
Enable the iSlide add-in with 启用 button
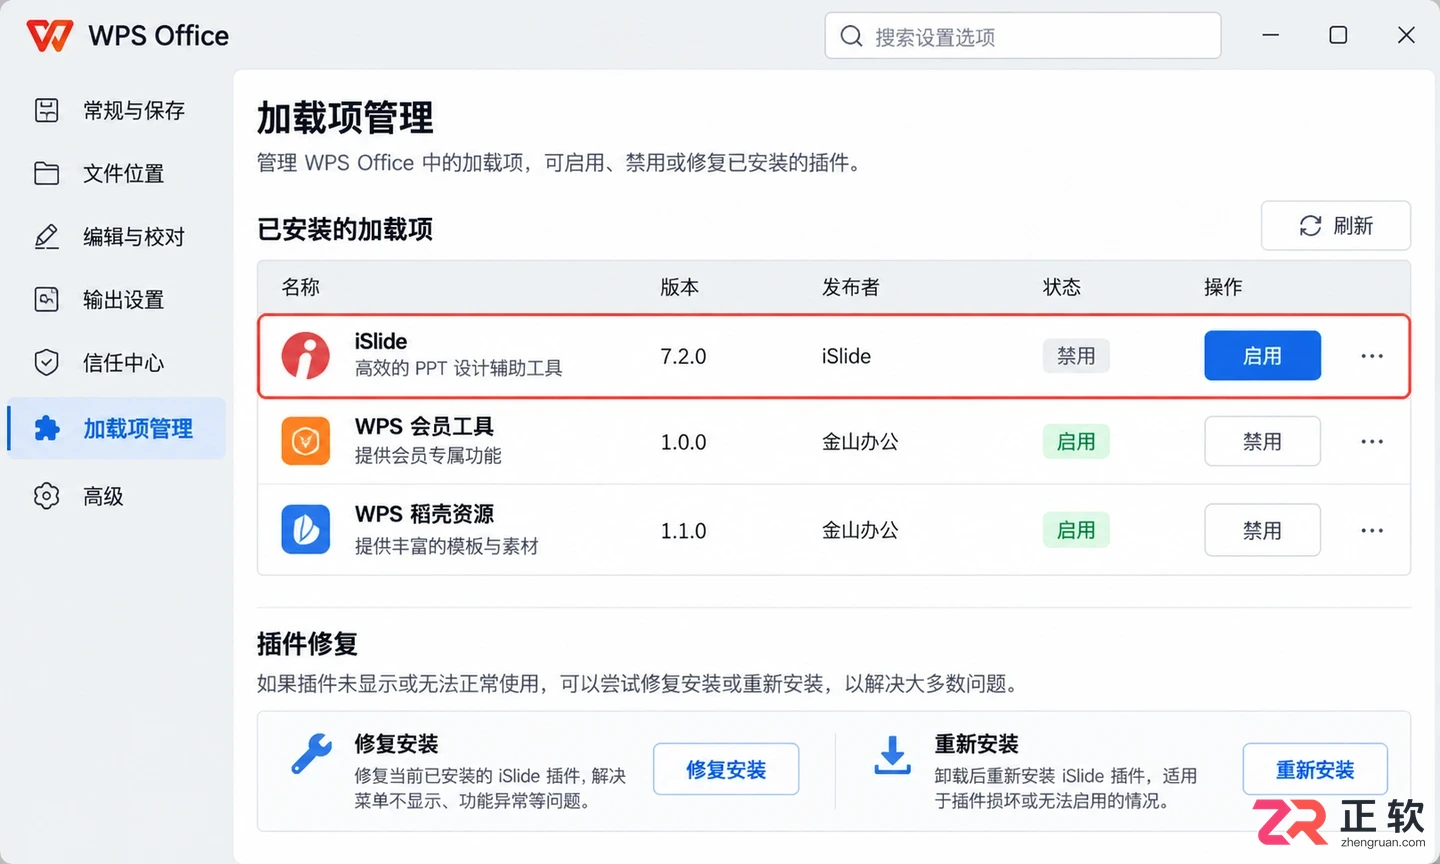(x=1262, y=356)
